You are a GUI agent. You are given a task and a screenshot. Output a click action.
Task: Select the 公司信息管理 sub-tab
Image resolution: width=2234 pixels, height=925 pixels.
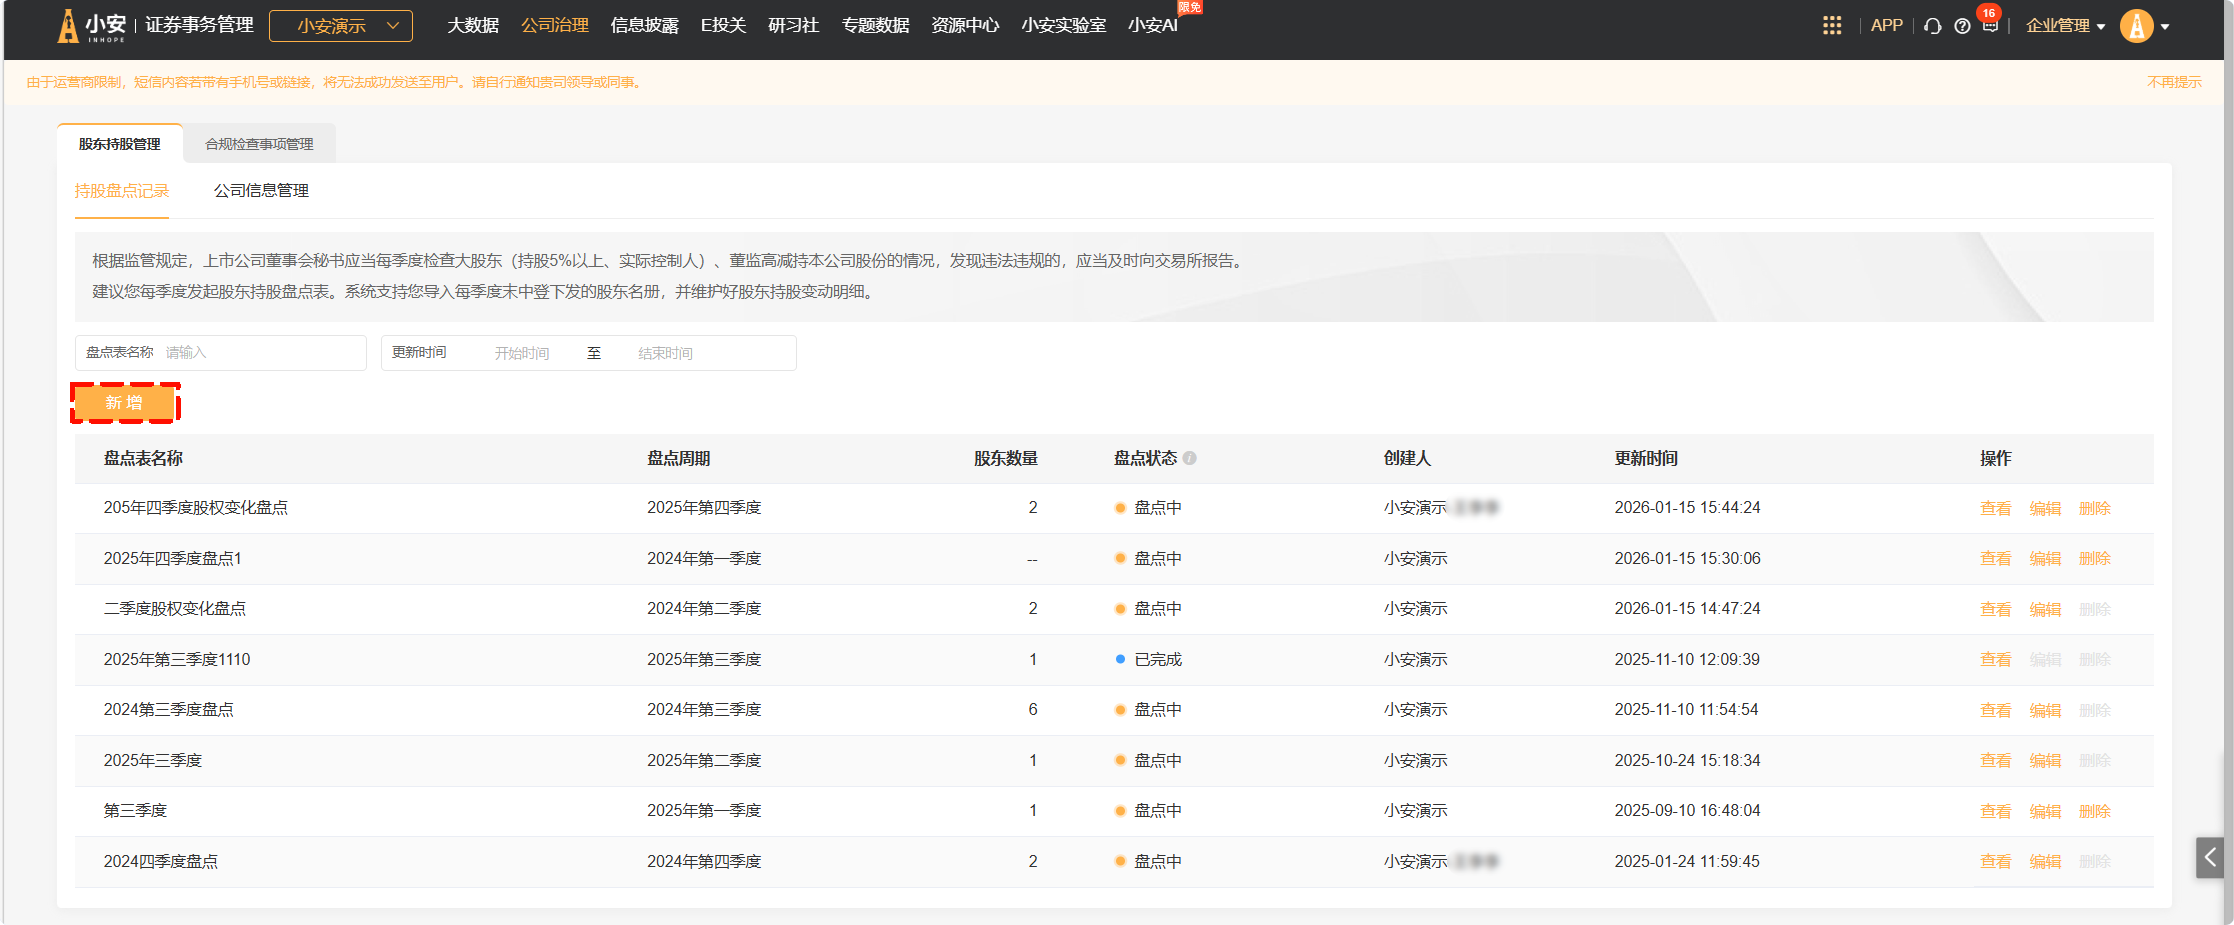click(x=261, y=190)
